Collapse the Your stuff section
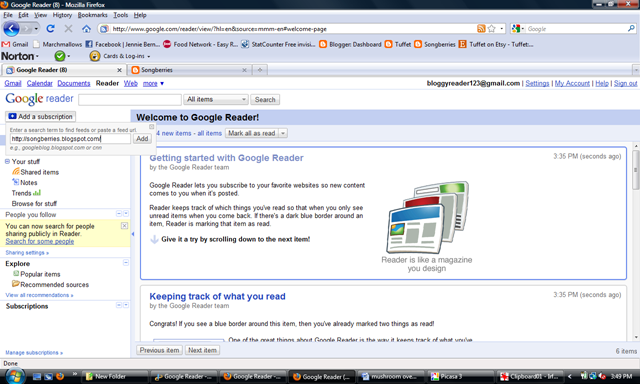 pos(7,161)
